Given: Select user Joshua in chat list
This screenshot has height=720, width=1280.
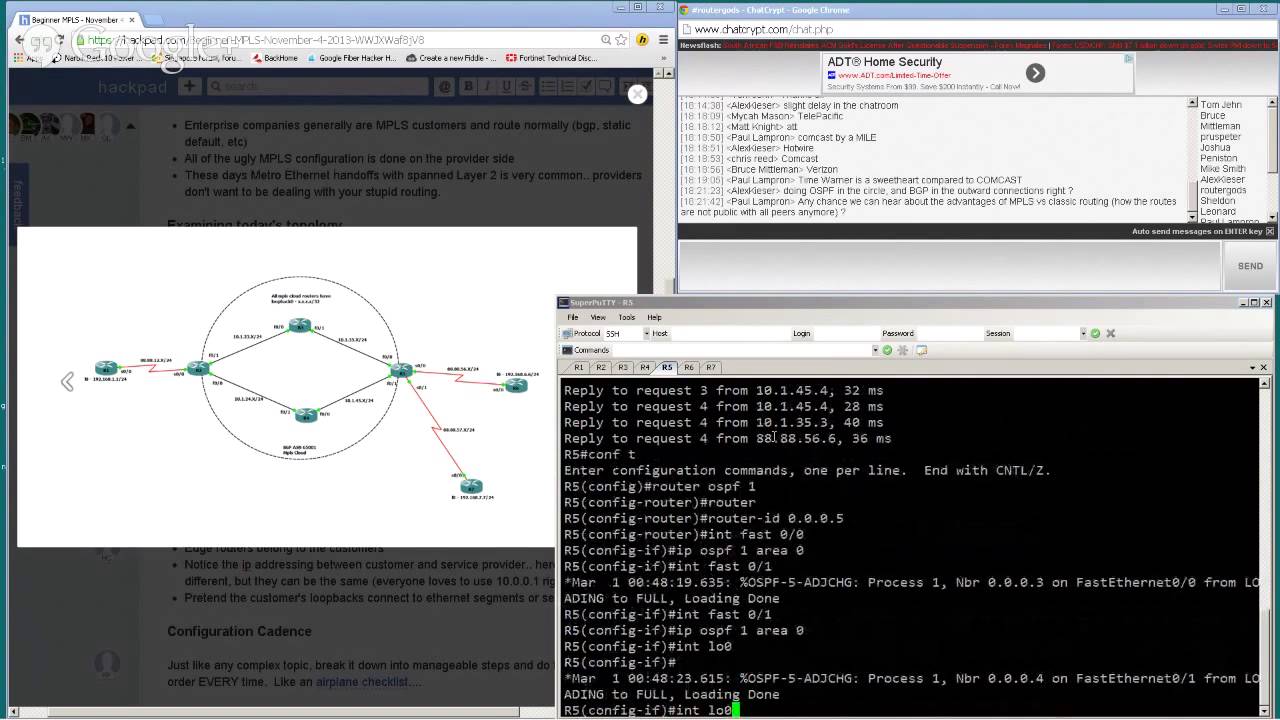Looking at the screenshot, I should coord(1215,147).
